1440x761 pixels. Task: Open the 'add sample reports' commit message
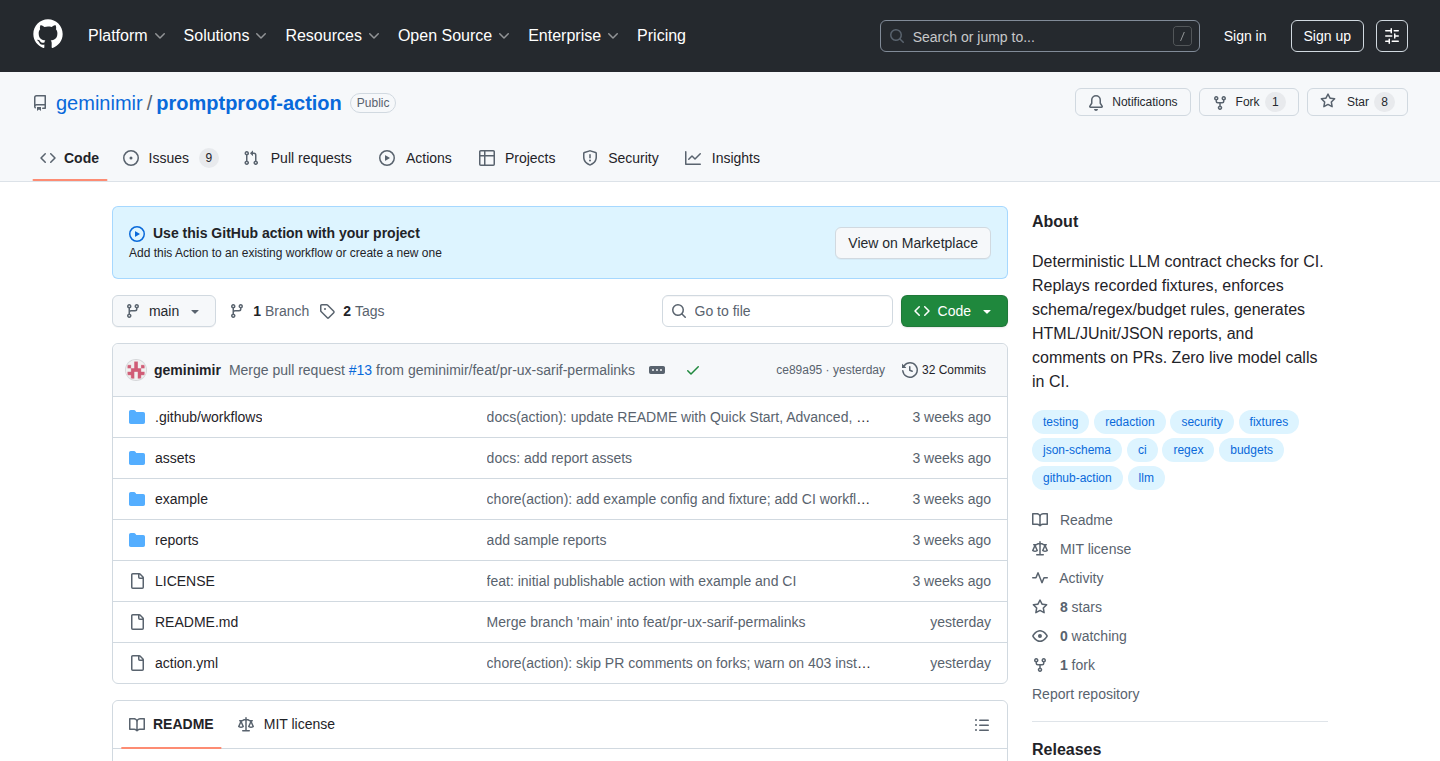click(546, 540)
